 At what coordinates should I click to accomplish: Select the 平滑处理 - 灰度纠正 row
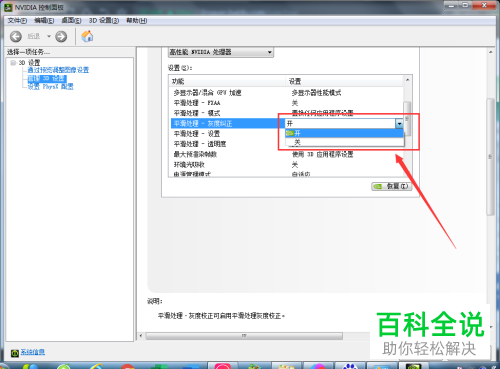pos(228,124)
